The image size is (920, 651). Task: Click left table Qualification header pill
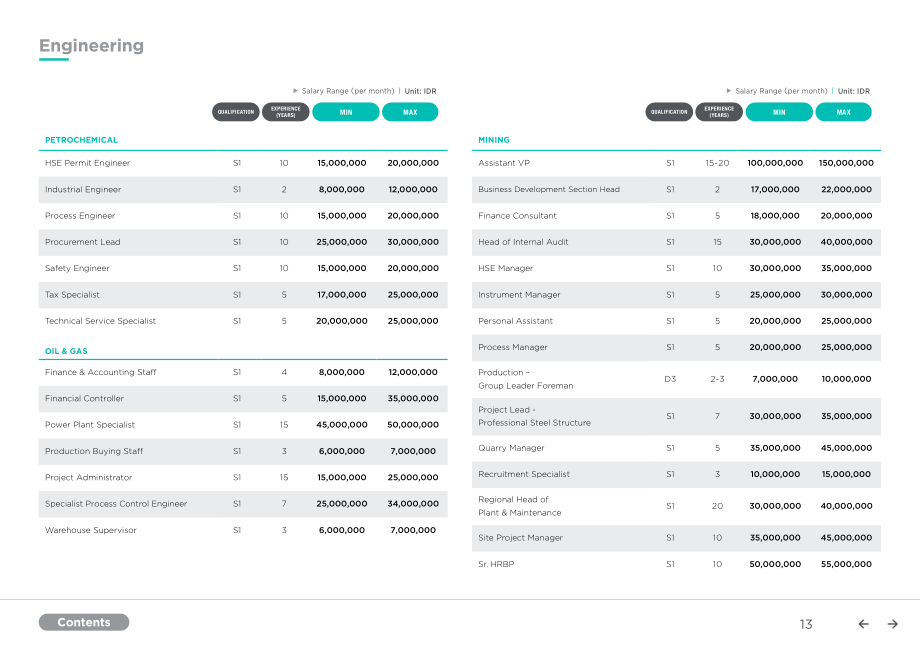pos(236,112)
